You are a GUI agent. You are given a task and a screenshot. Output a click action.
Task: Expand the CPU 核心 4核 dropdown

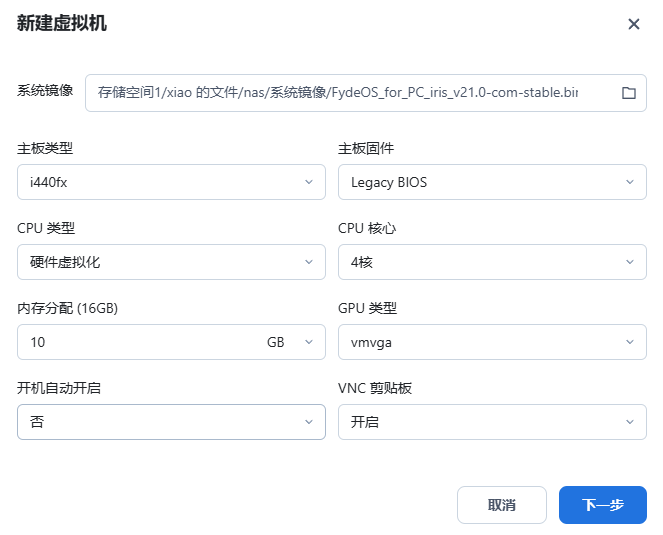[492, 262]
